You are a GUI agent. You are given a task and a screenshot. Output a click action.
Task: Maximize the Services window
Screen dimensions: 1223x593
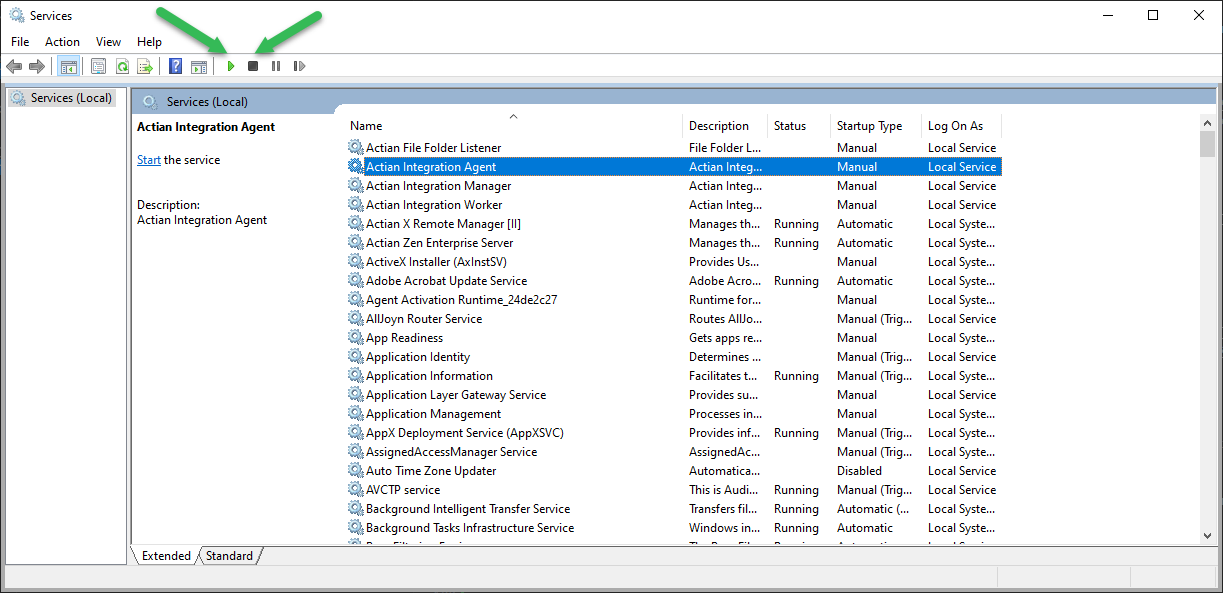pos(1153,15)
